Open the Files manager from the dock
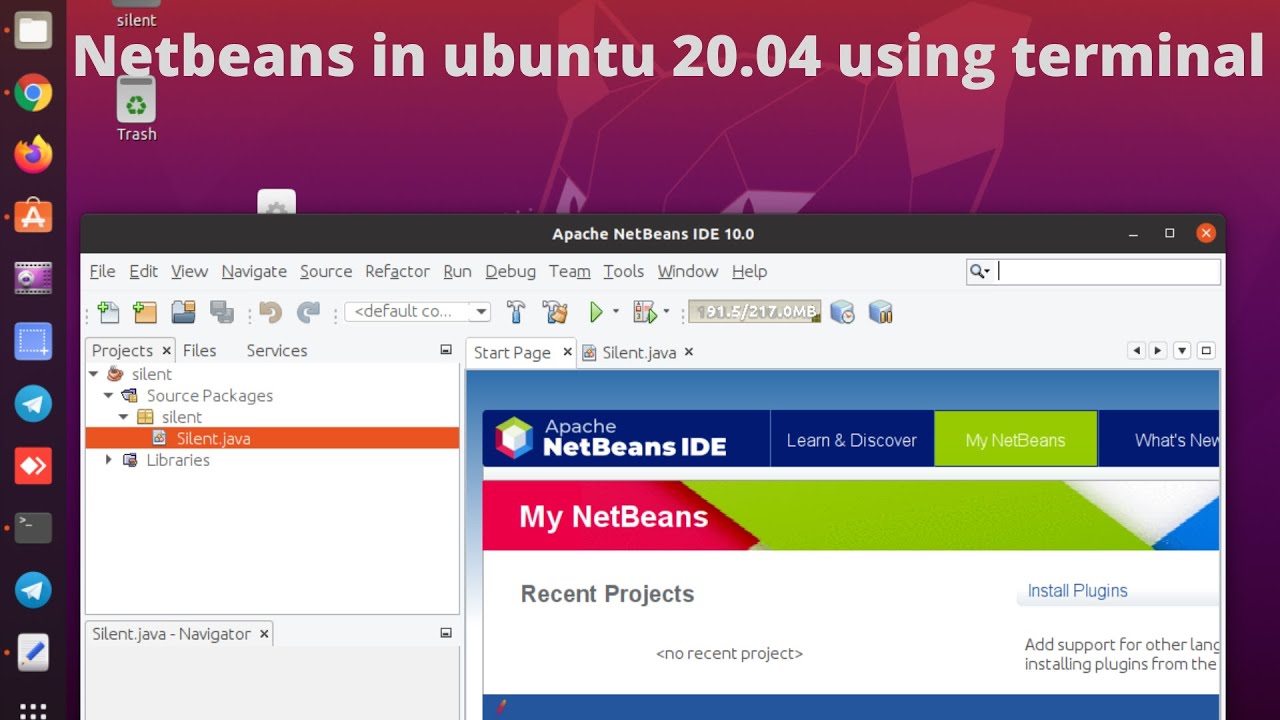The image size is (1280, 720). pos(33,30)
